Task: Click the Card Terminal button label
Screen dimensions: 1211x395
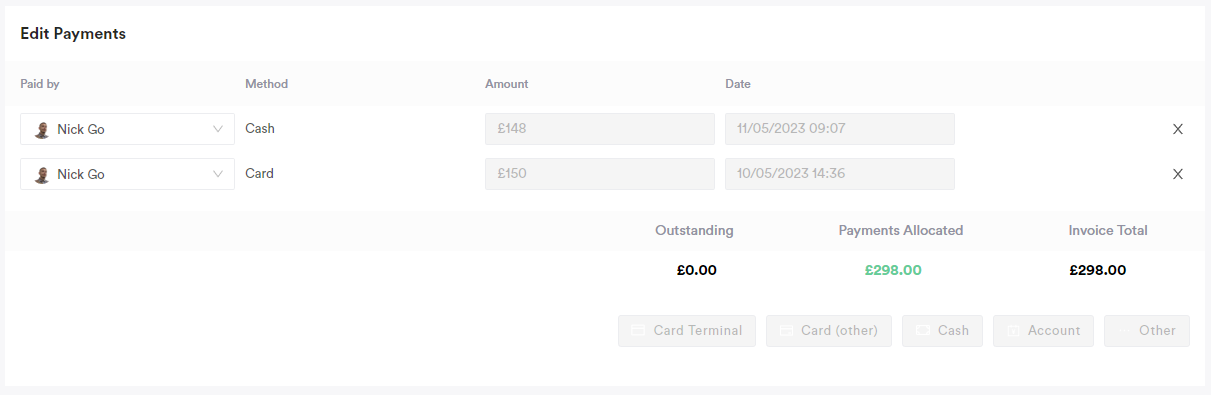Action: pos(698,330)
